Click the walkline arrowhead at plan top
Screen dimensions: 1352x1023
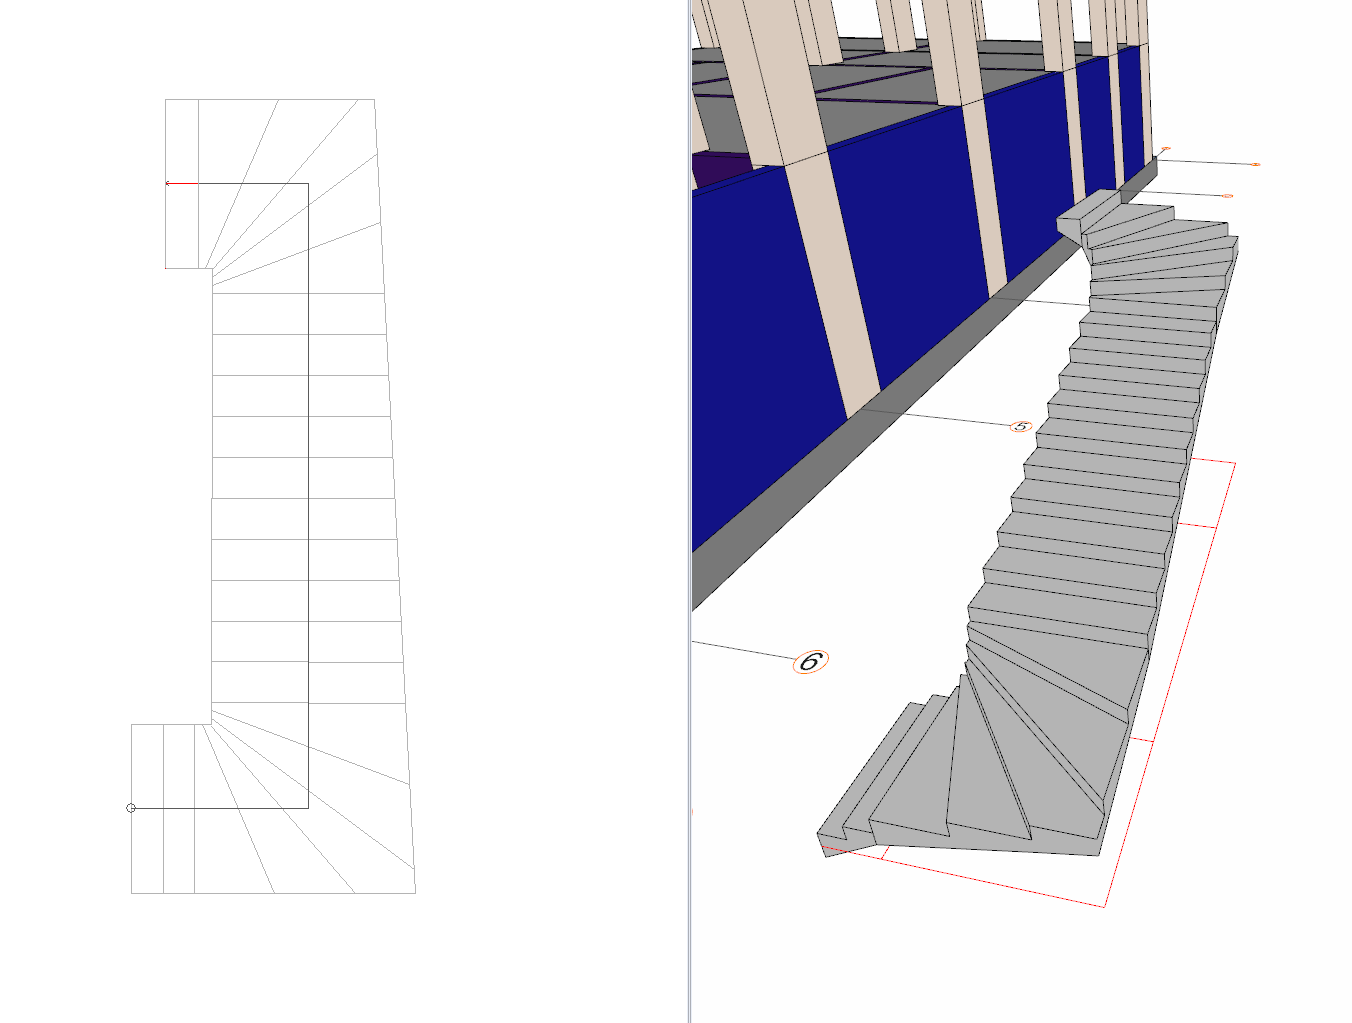click(x=168, y=184)
